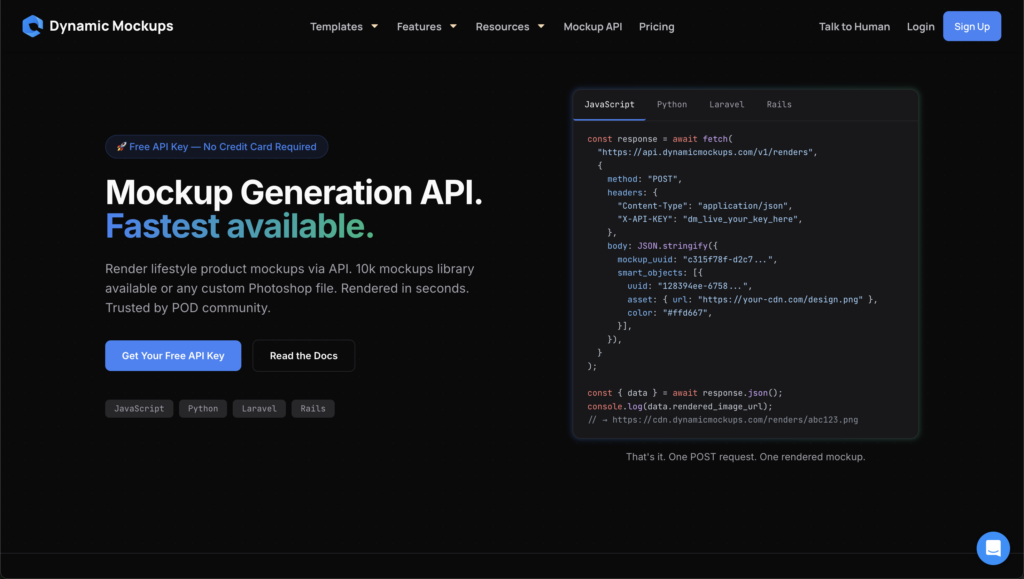This screenshot has width=1024, height=579.
Task: Expand the Resources dropdown arrow
Action: pyautogui.click(x=541, y=26)
